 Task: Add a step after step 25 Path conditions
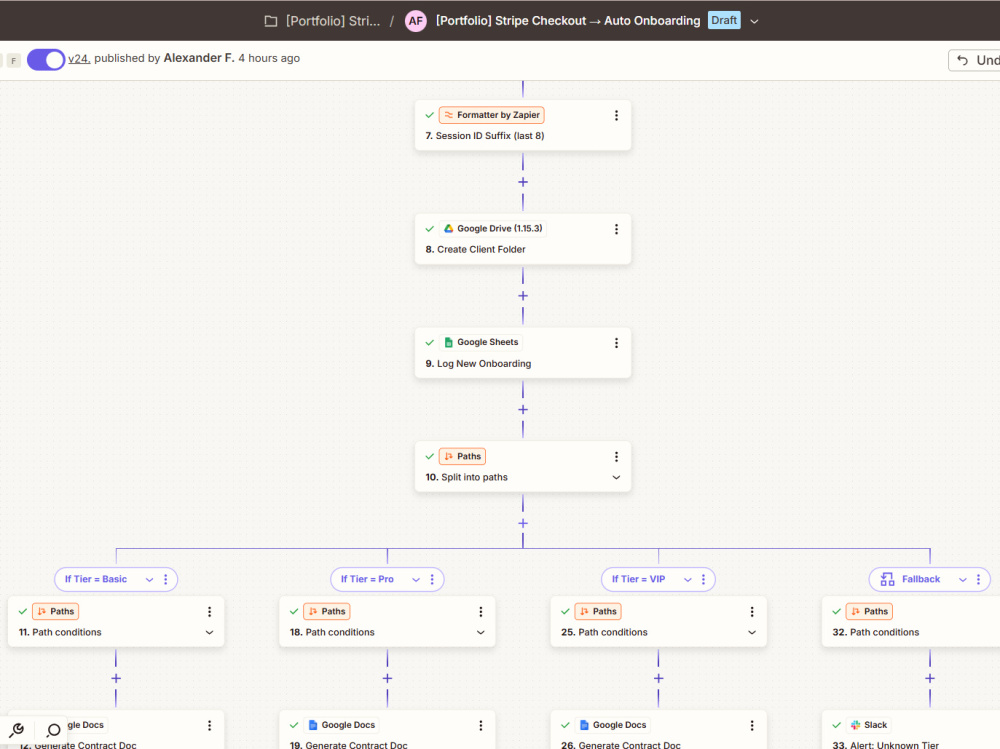[659, 678]
